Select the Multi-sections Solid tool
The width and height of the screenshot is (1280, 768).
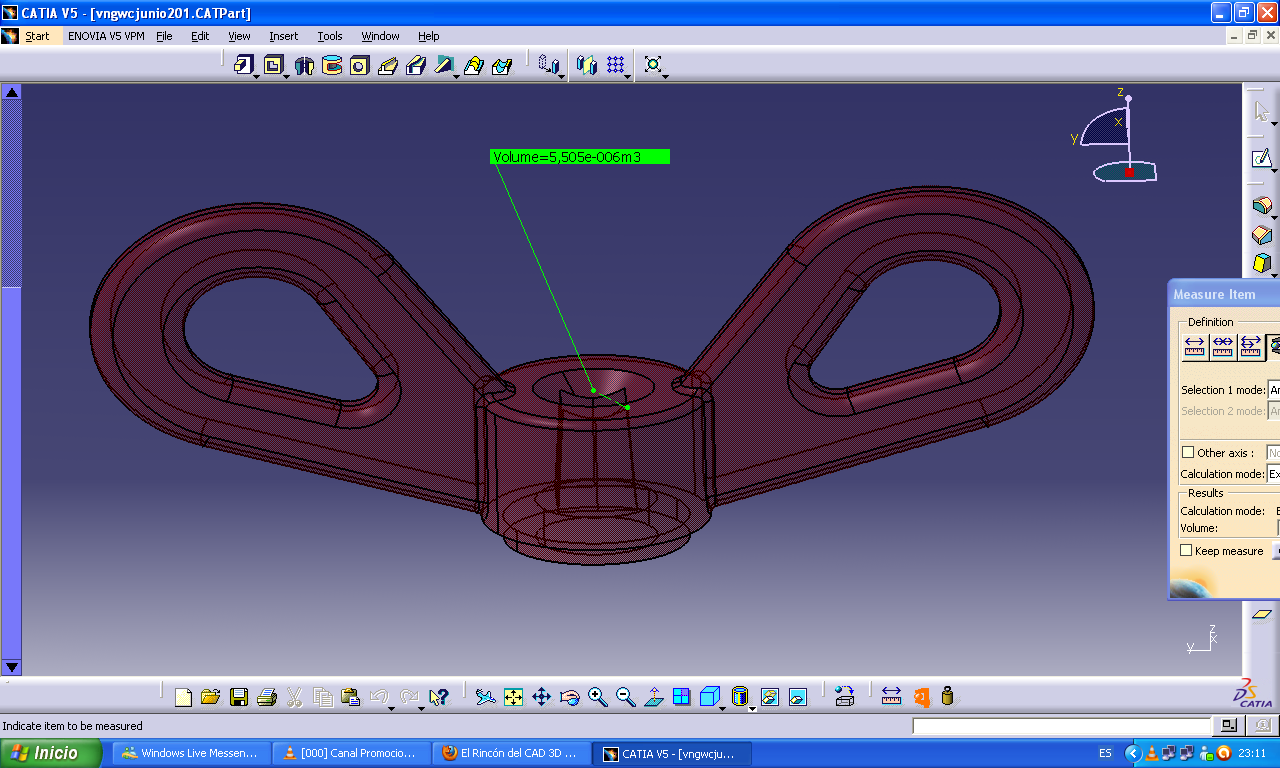(x=474, y=65)
